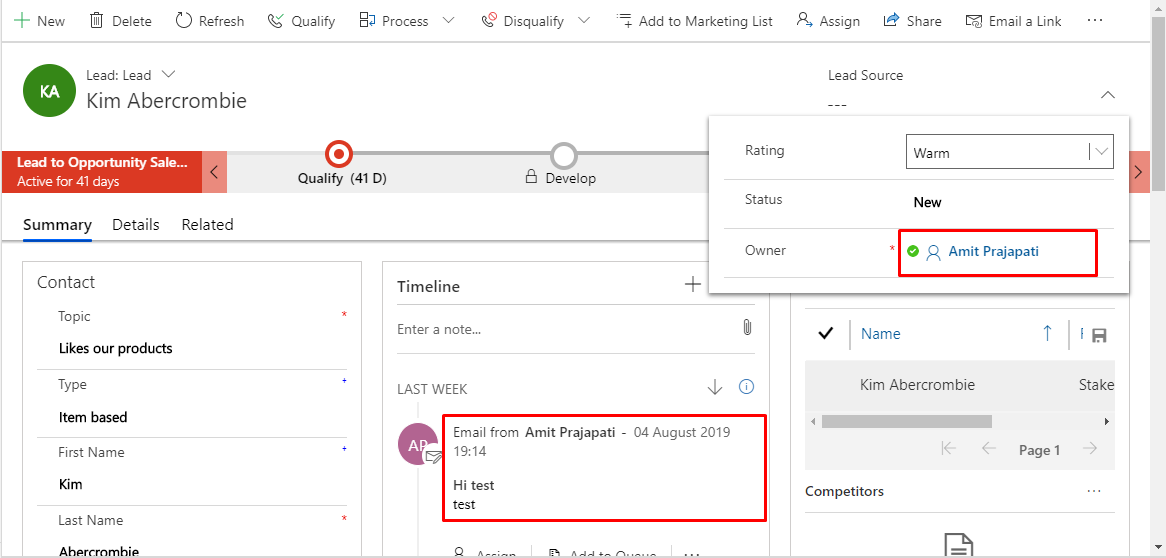Open the Related tab
The image size is (1166, 558).
pos(207,225)
